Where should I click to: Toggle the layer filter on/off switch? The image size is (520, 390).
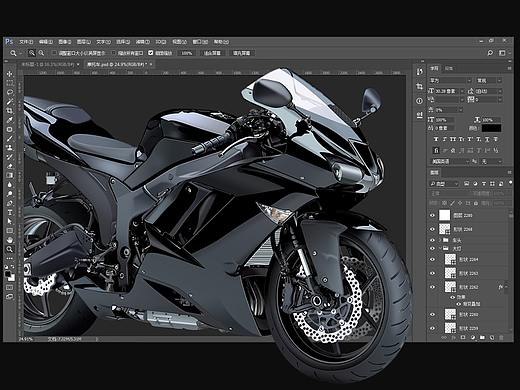point(510,183)
